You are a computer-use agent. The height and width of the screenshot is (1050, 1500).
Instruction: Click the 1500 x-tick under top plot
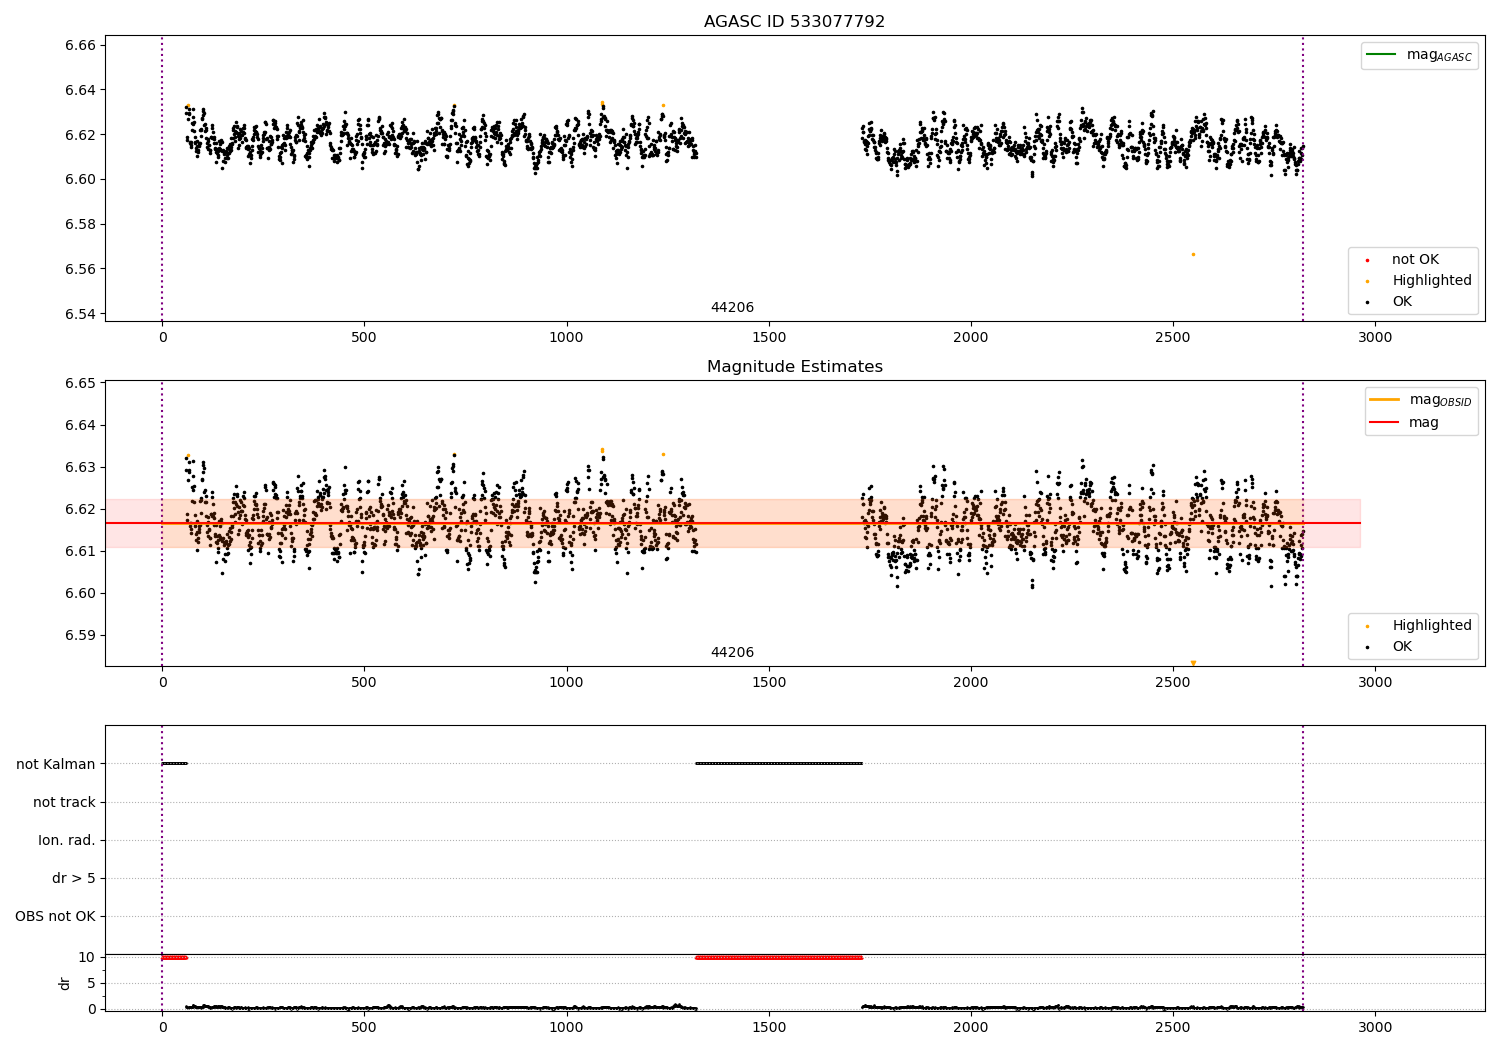point(768,338)
